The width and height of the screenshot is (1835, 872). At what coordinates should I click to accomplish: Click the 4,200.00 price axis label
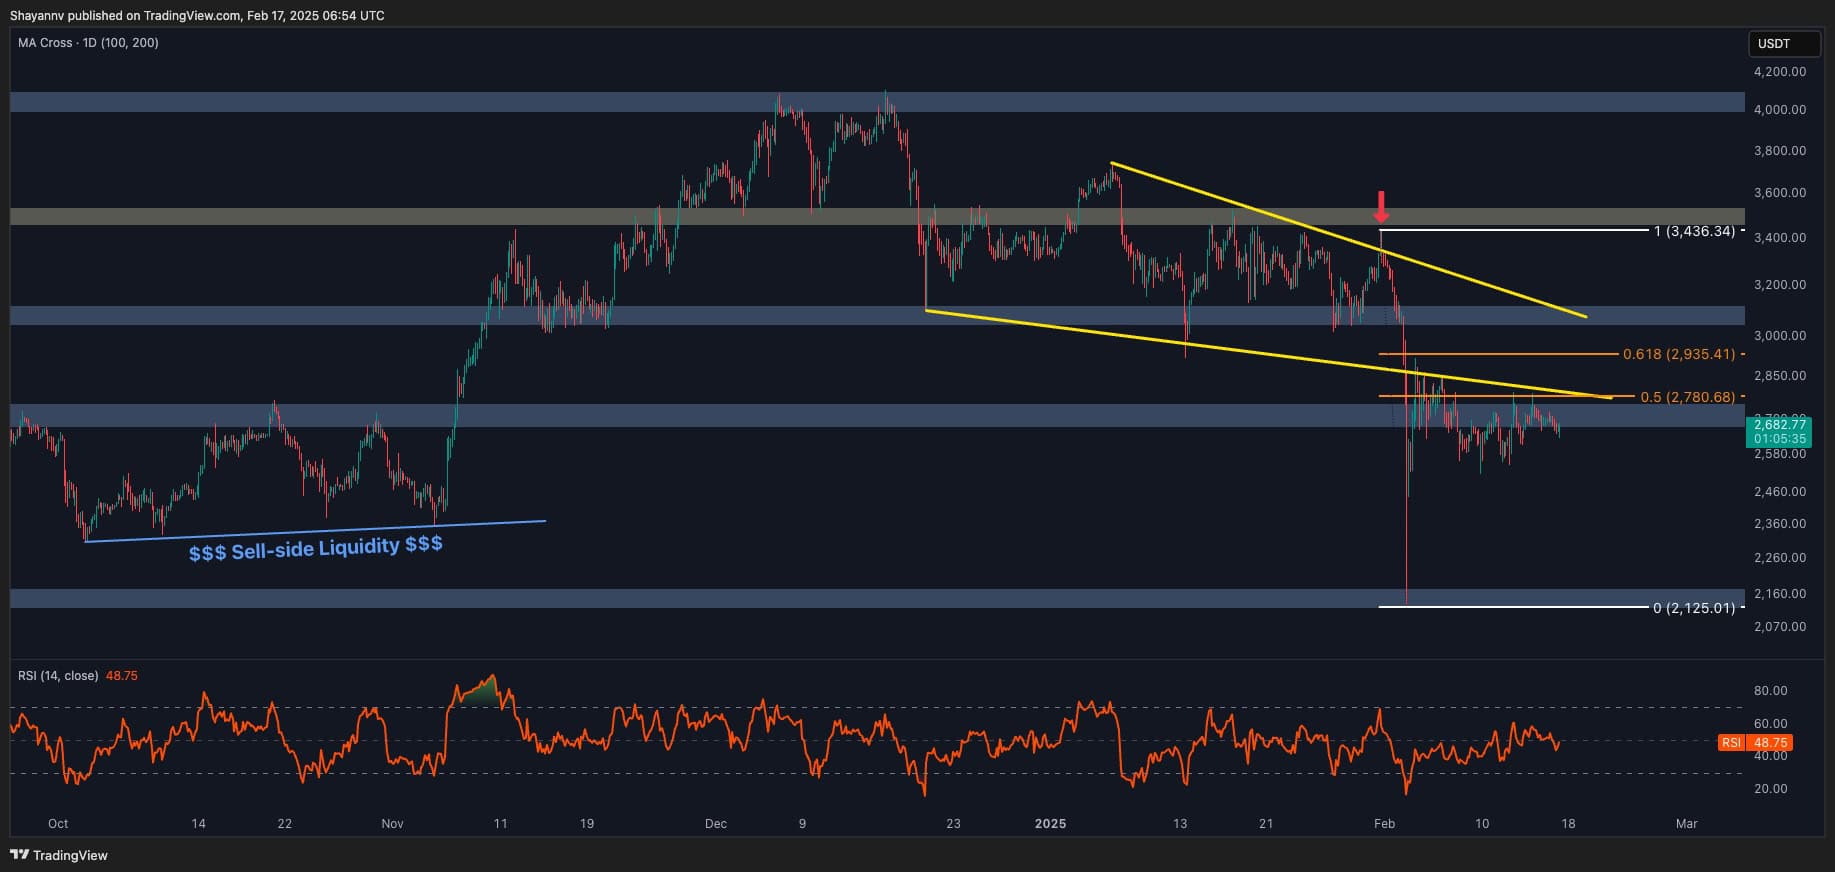coord(1779,72)
